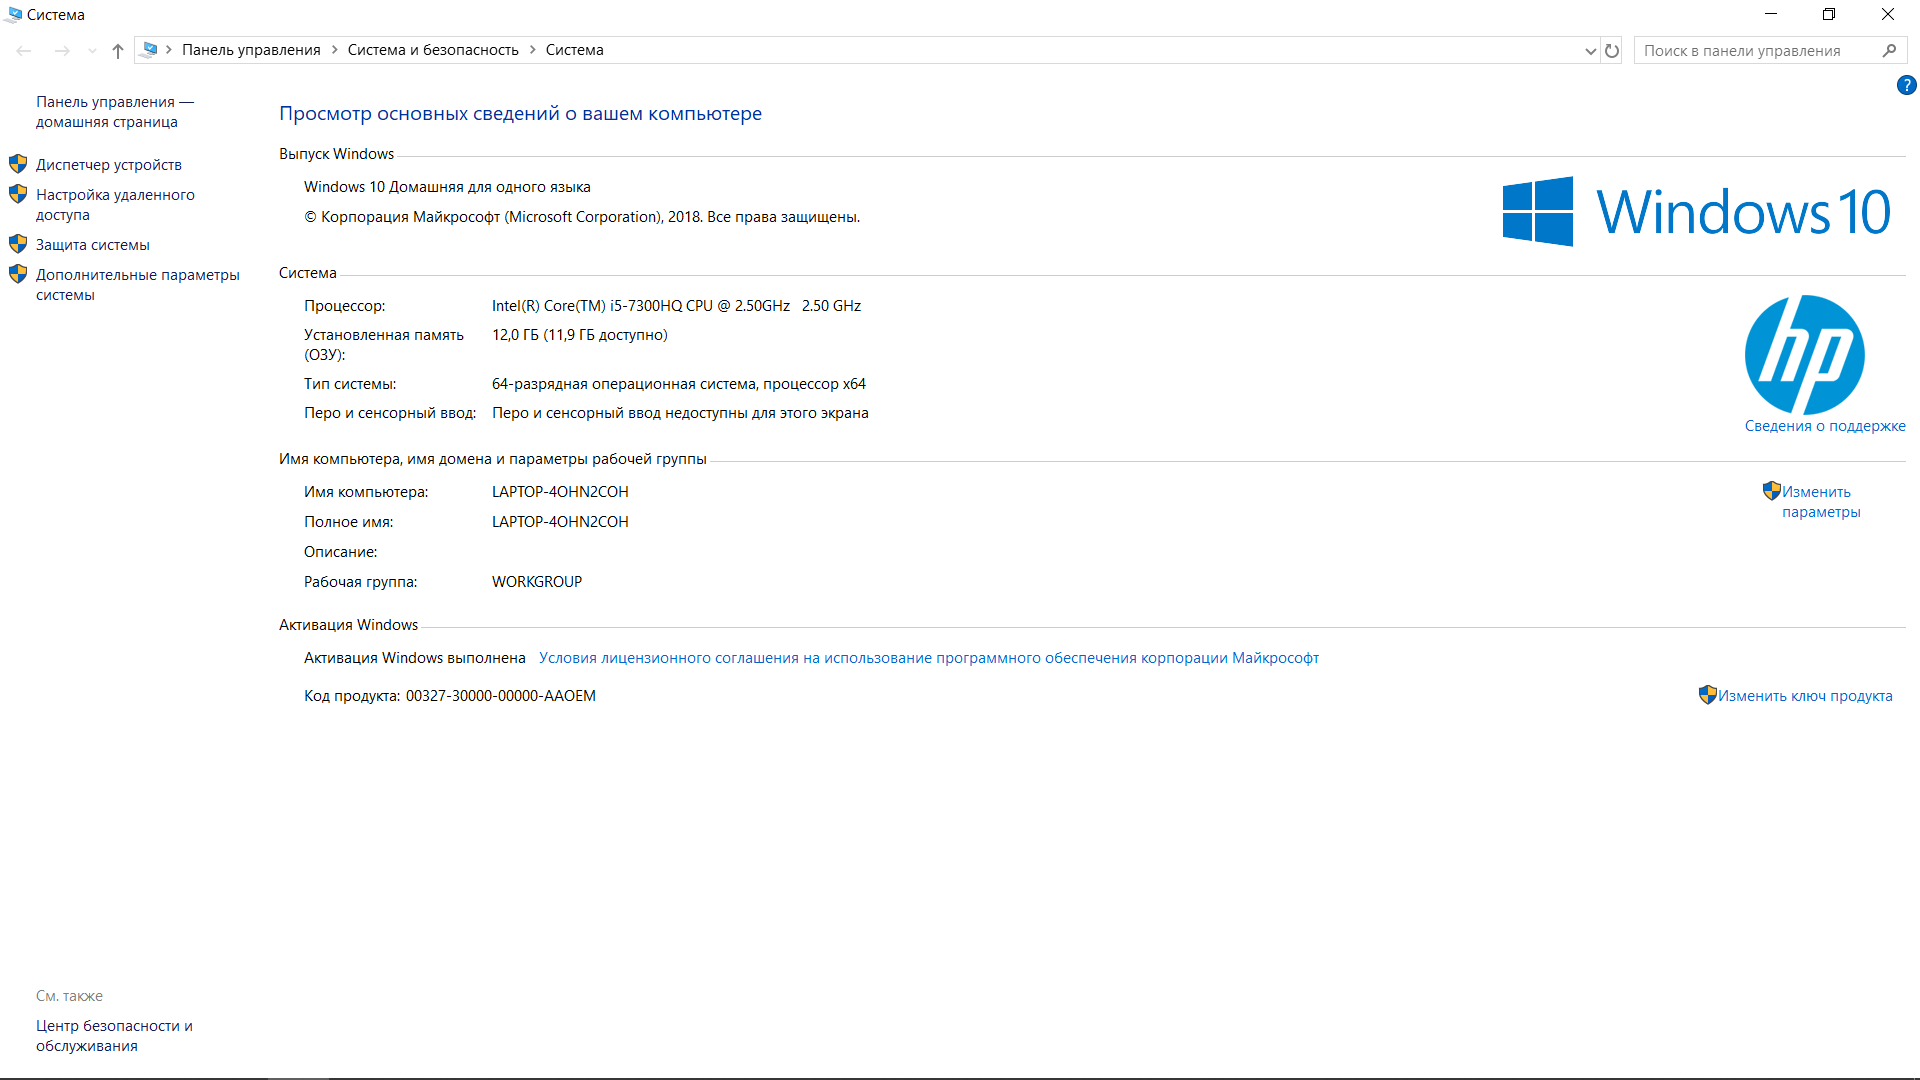The image size is (1920, 1080).
Task: Select WORKGROUP value
Action: [x=537, y=582]
